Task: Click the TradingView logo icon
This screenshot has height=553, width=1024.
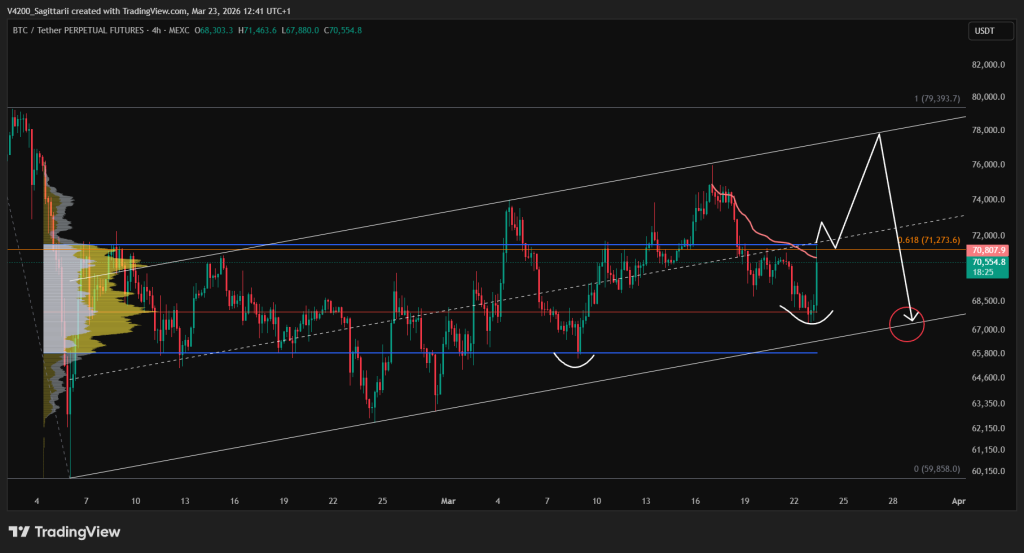Action: click(19, 530)
